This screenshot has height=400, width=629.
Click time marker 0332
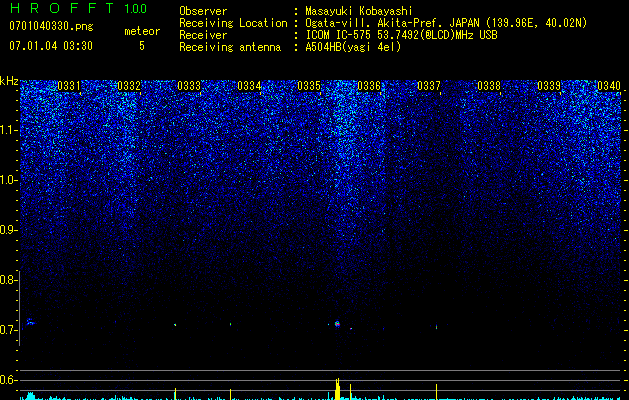[129, 86]
